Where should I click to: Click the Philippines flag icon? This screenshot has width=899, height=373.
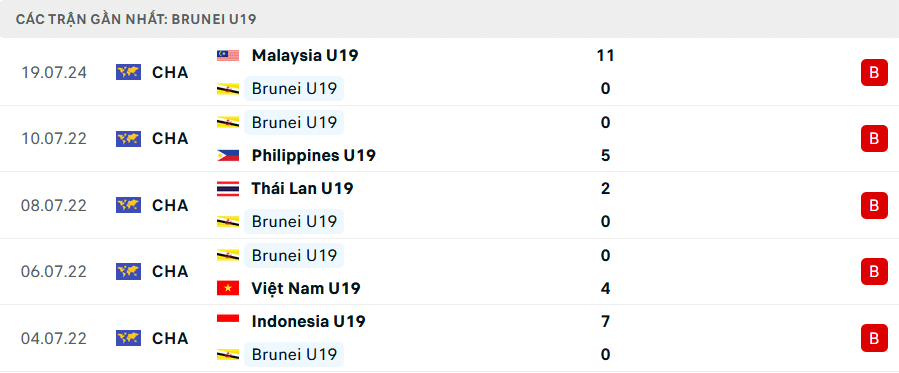(x=228, y=155)
